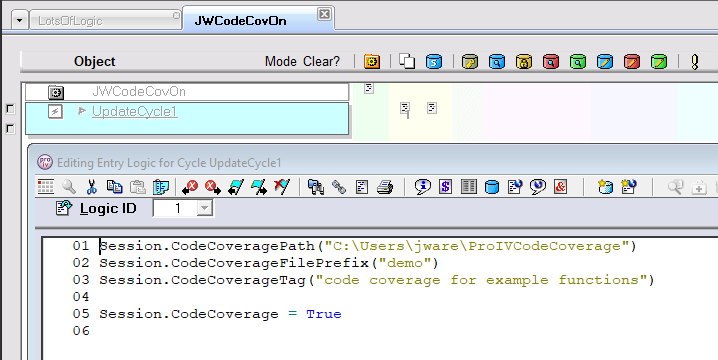Viewport: 718px width, 360px height.
Task: Click the binoculars search icon
Action: 316,187
